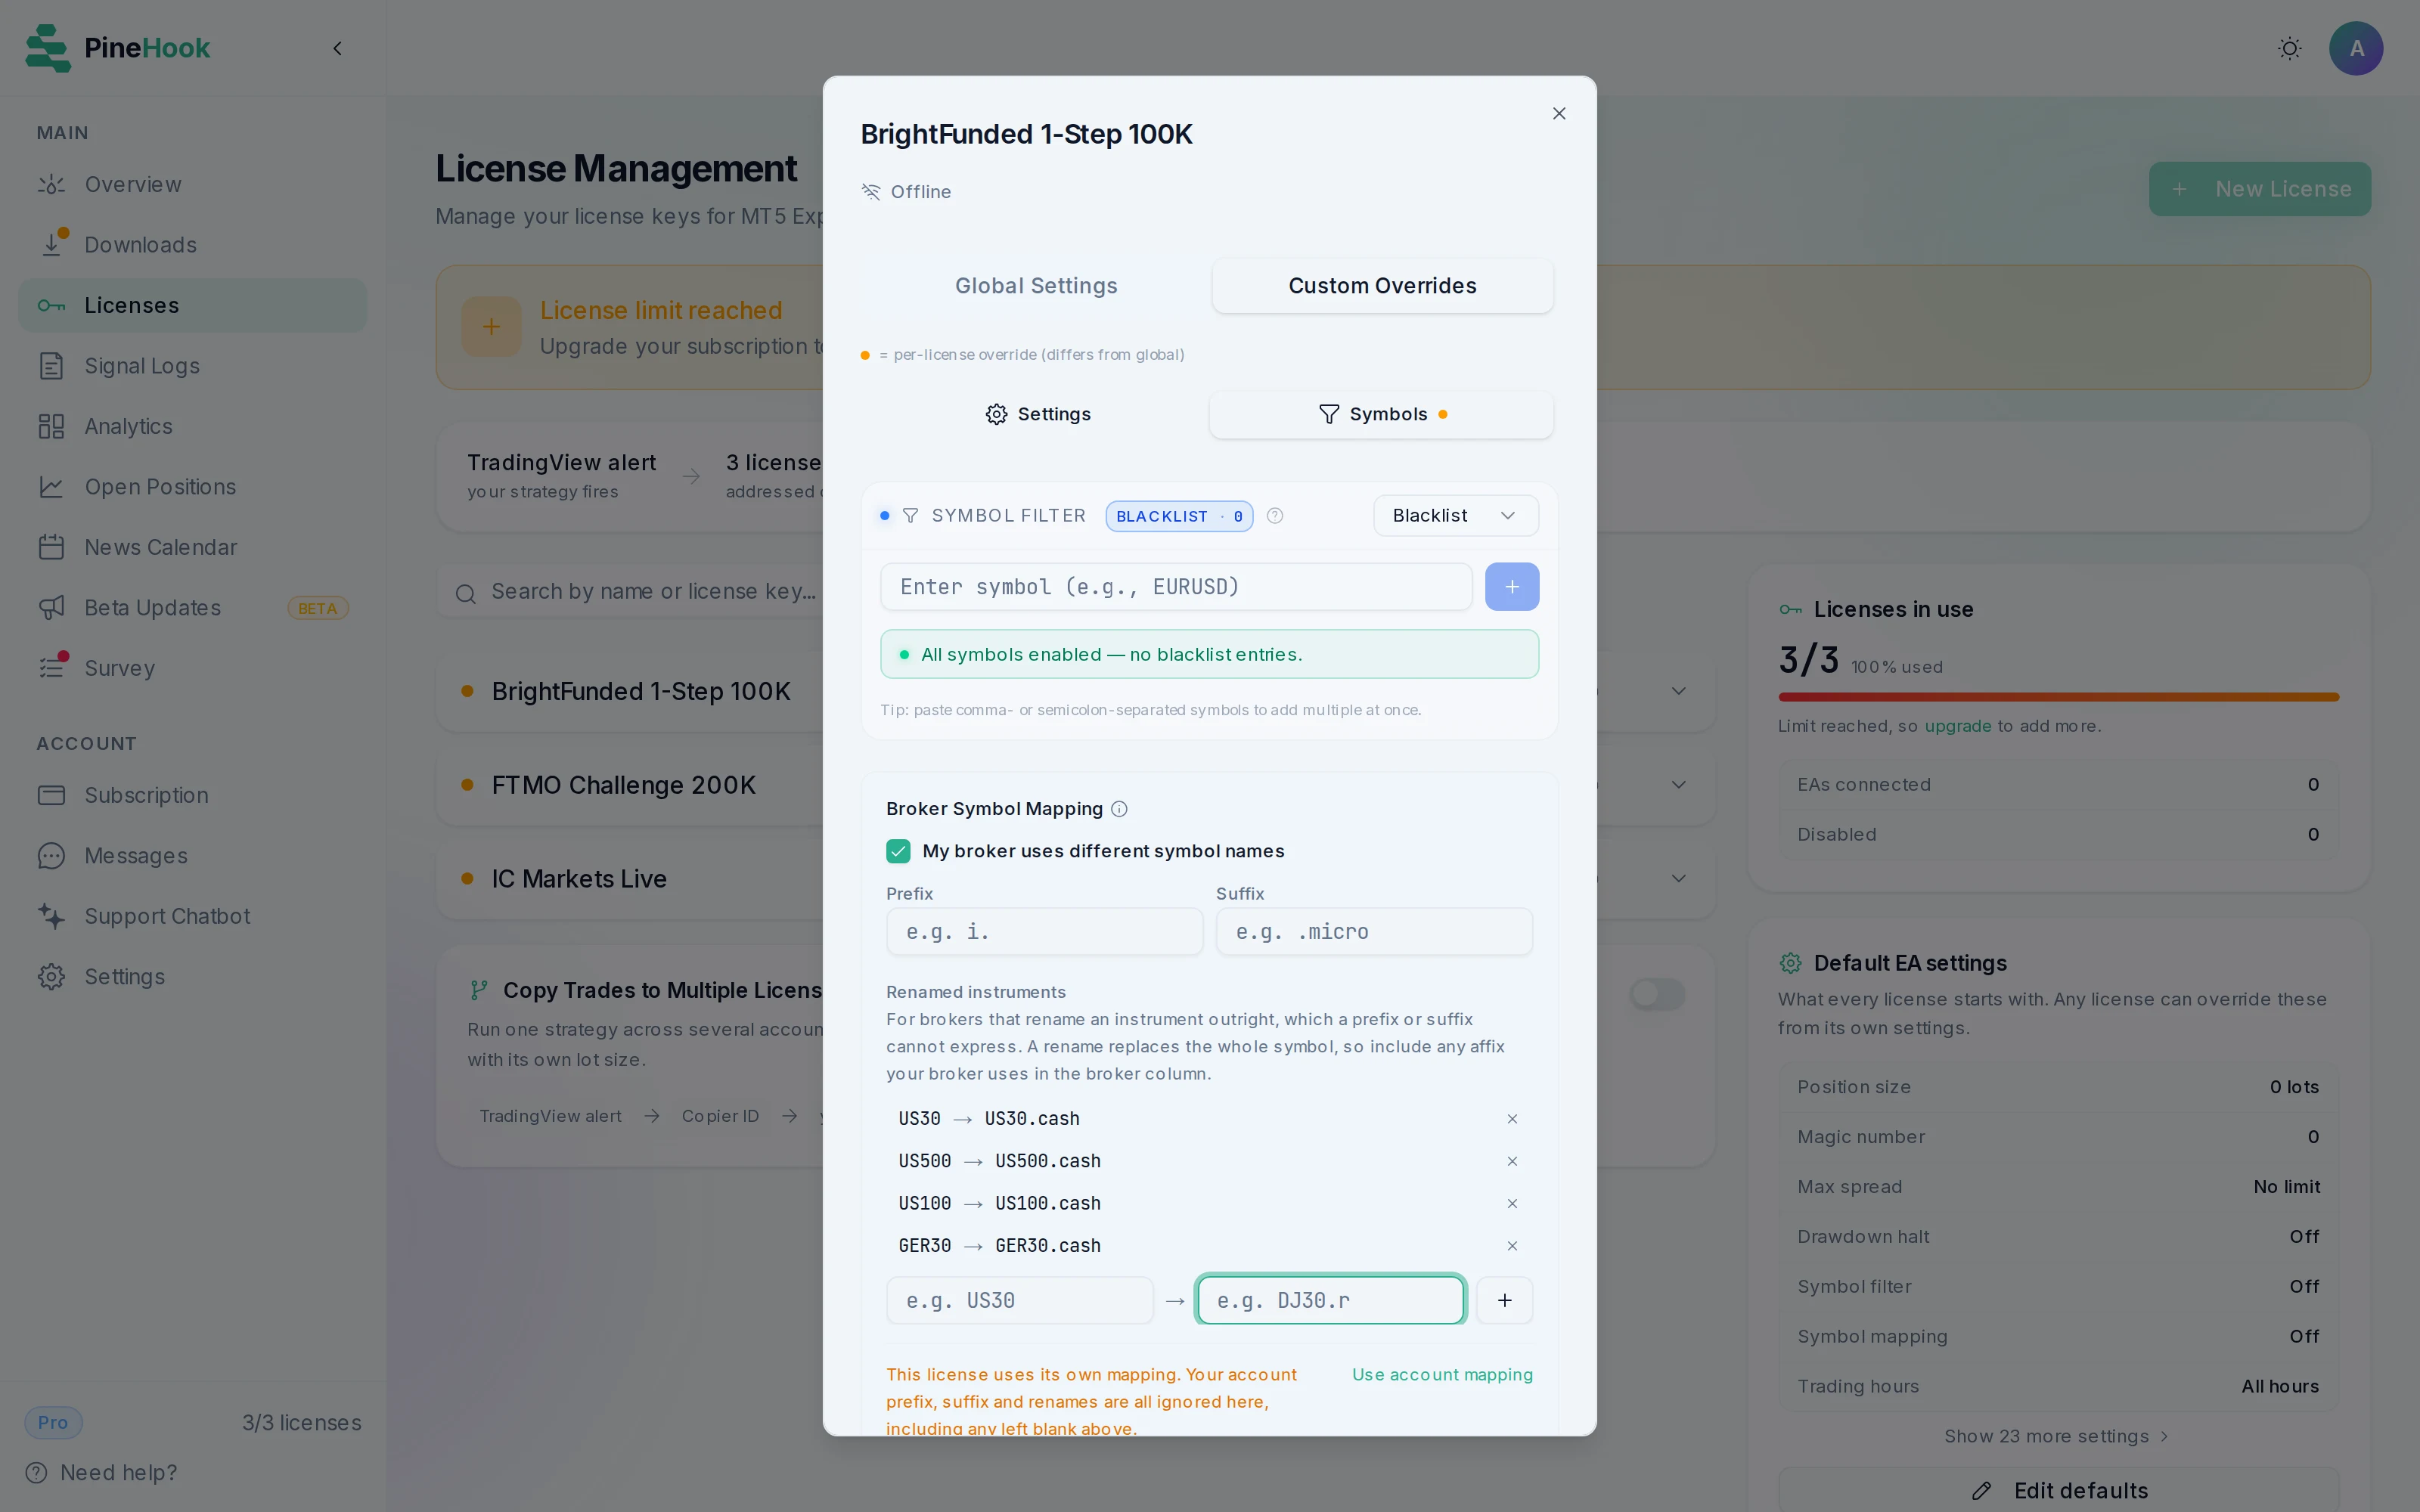The height and width of the screenshot is (1512, 2420).
Task: Toggle the Copy Trades to Multiple Licenses switch
Action: [1657, 993]
